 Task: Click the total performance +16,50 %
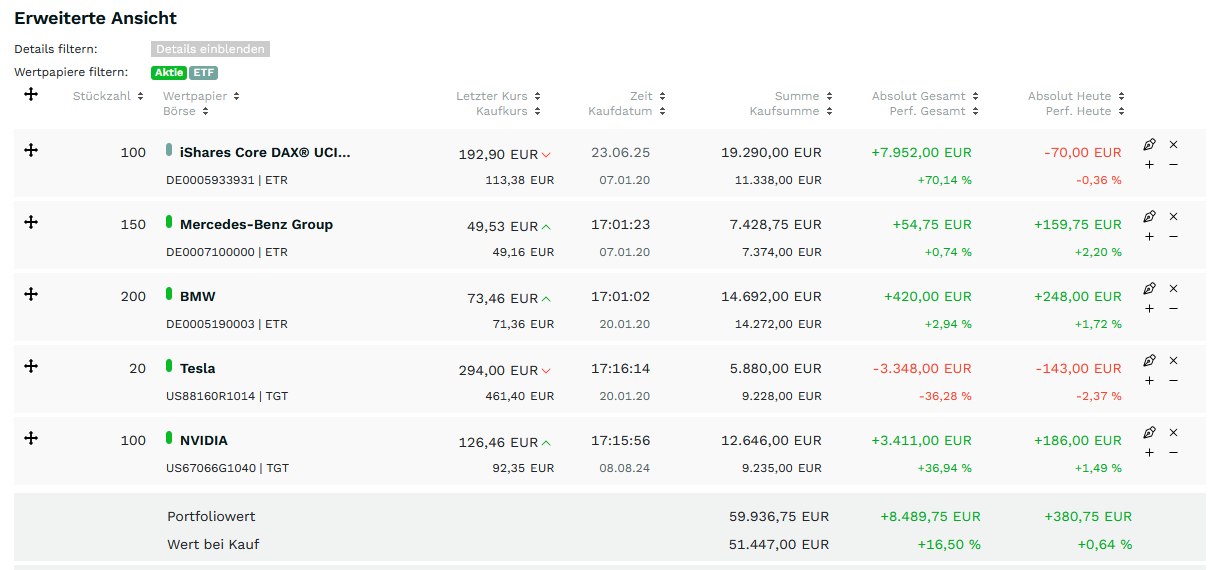click(949, 545)
